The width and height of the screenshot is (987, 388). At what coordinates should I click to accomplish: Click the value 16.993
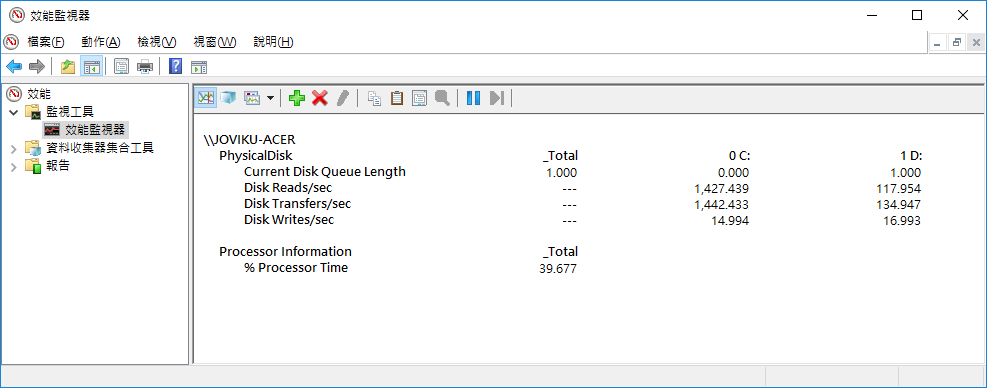point(901,221)
